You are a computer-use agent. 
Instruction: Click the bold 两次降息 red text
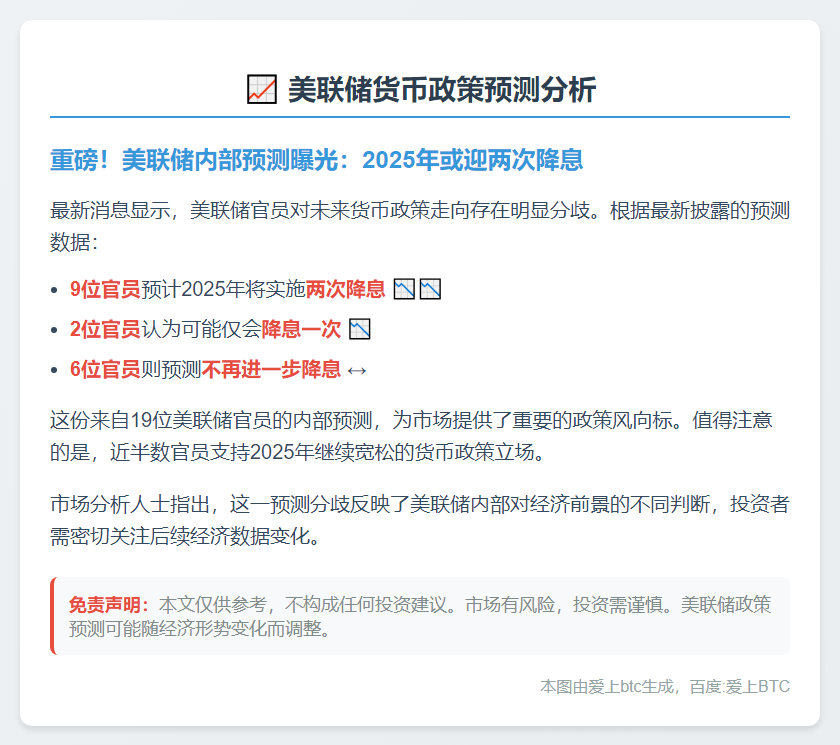344,289
